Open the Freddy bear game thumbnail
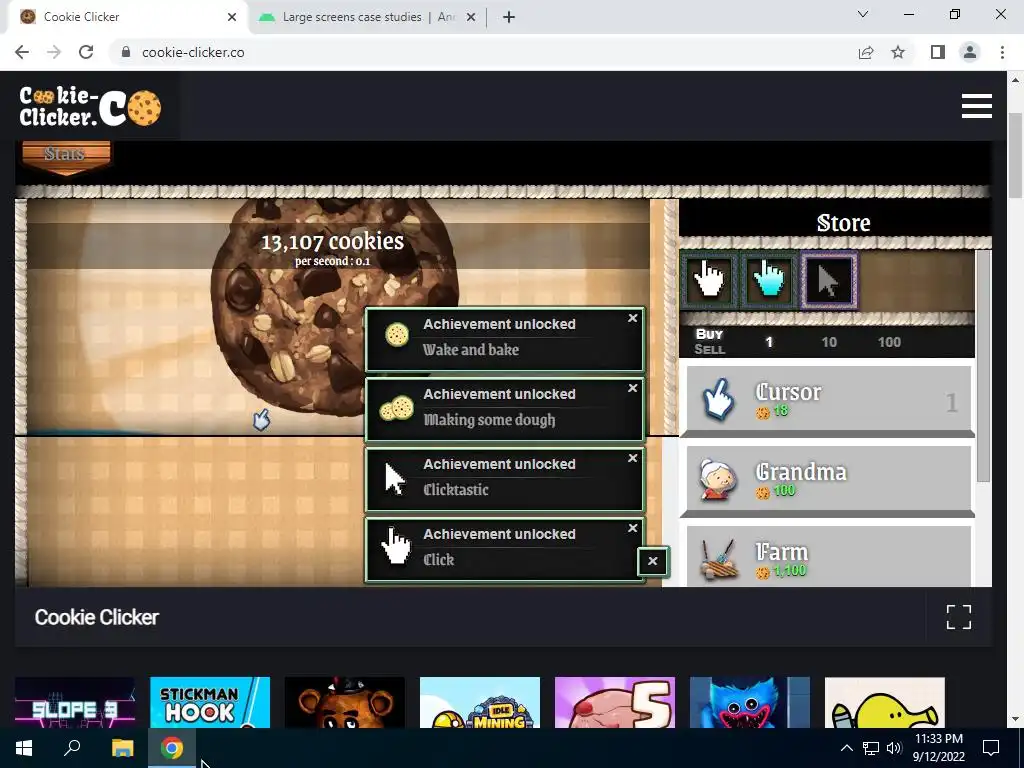This screenshot has width=1024, height=768. point(344,703)
